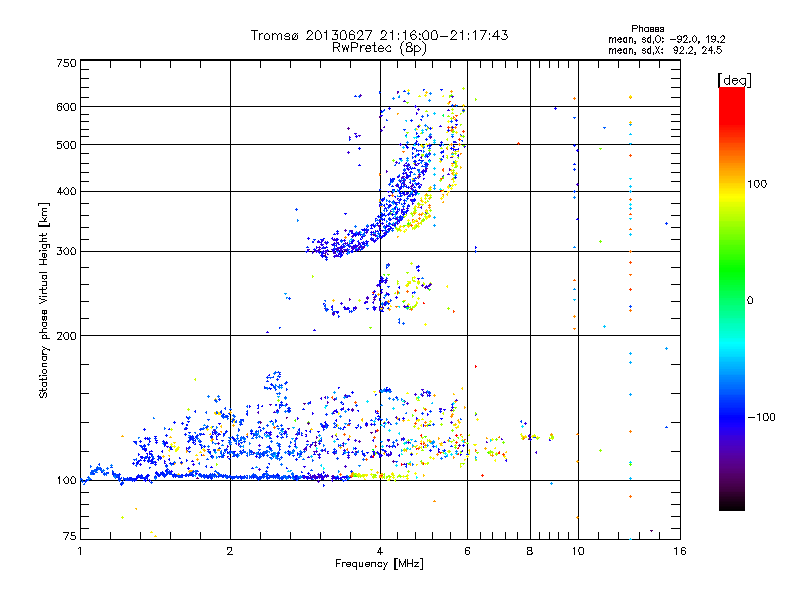The height and width of the screenshot is (600, 800).
Task: Click the plot title 'Tromsø 20130627 21:16:00-21:17:43'
Action: point(379,35)
